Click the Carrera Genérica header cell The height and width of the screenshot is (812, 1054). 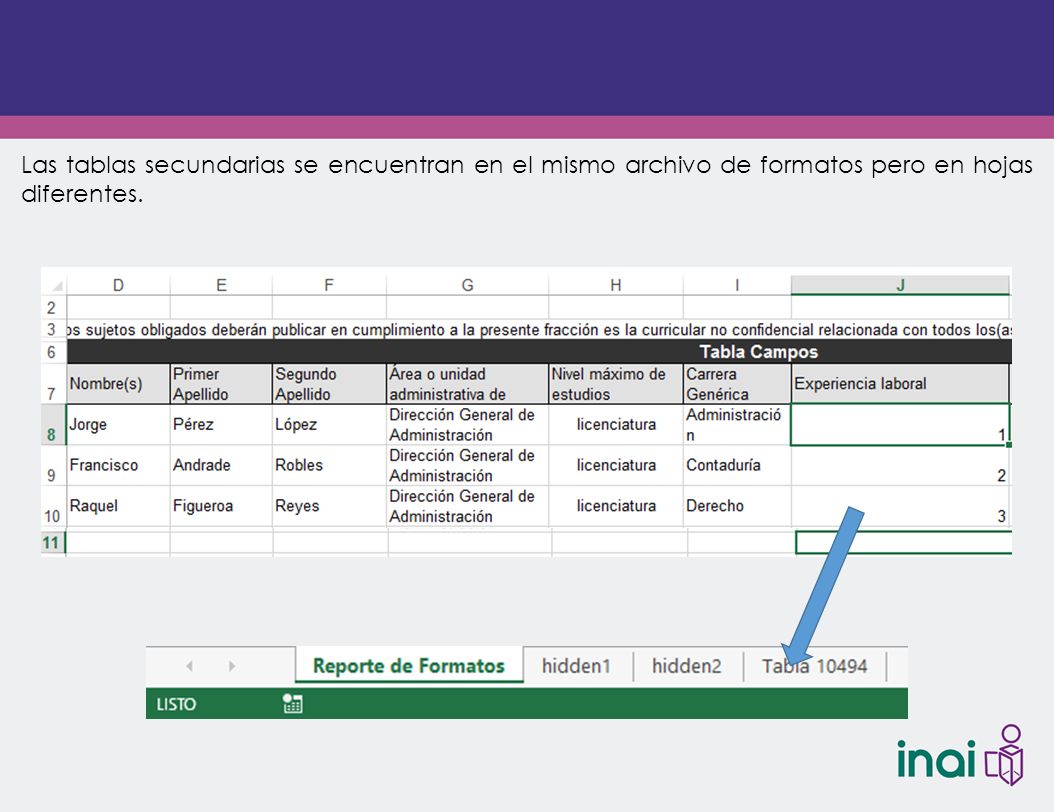coord(737,384)
